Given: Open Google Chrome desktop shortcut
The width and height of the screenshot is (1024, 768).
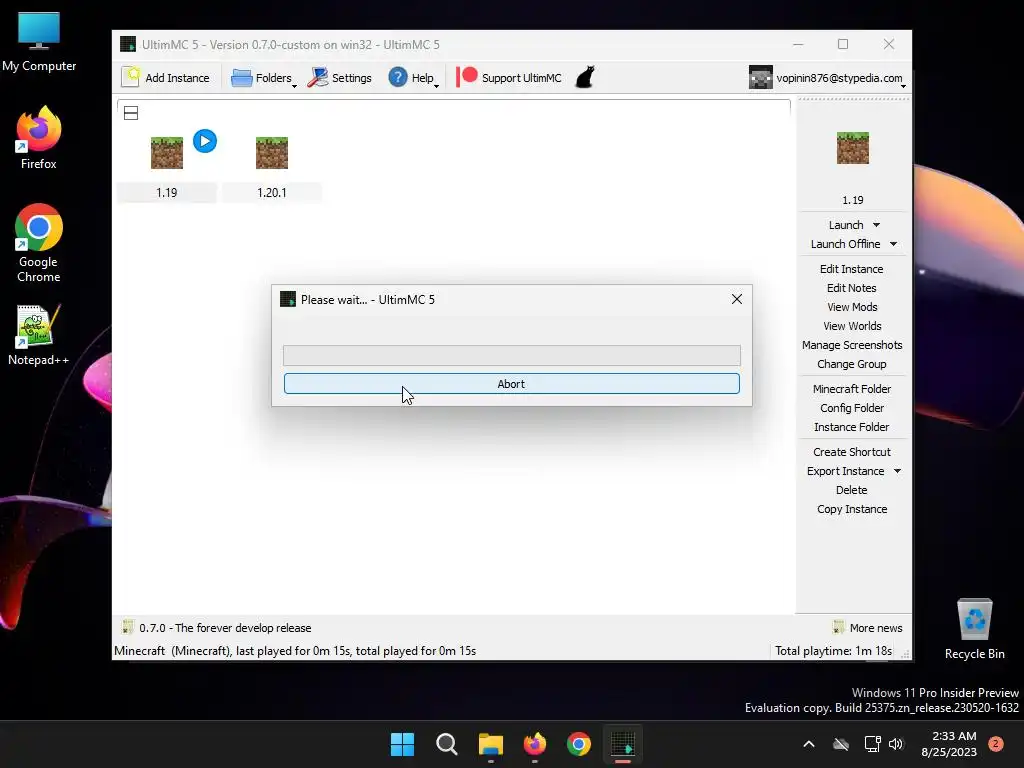Looking at the screenshot, I should click(x=39, y=243).
